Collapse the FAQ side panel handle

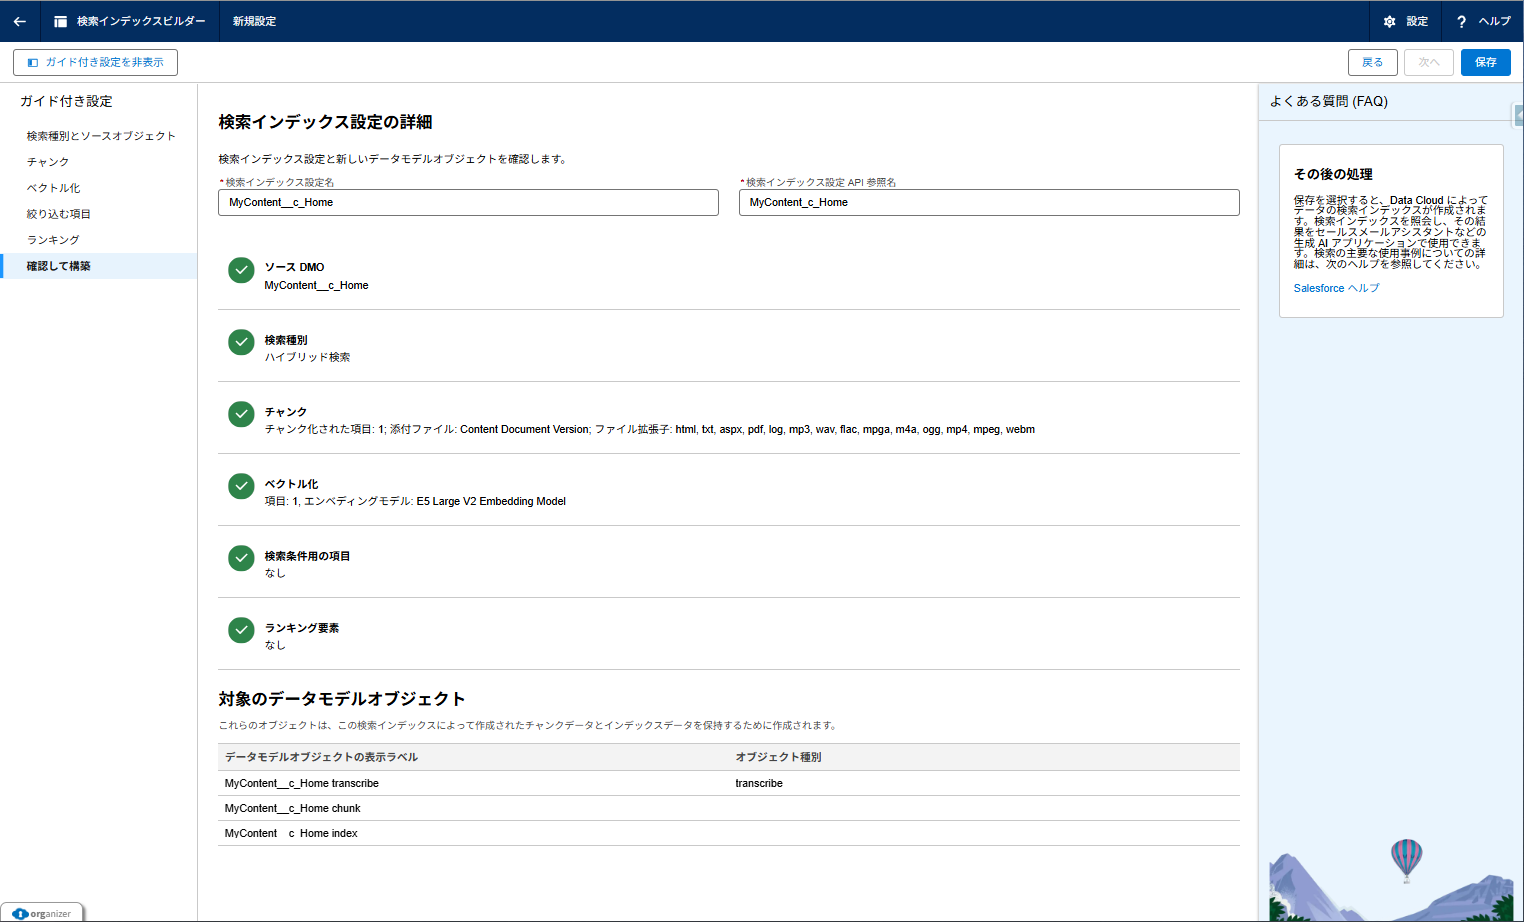[1518, 115]
